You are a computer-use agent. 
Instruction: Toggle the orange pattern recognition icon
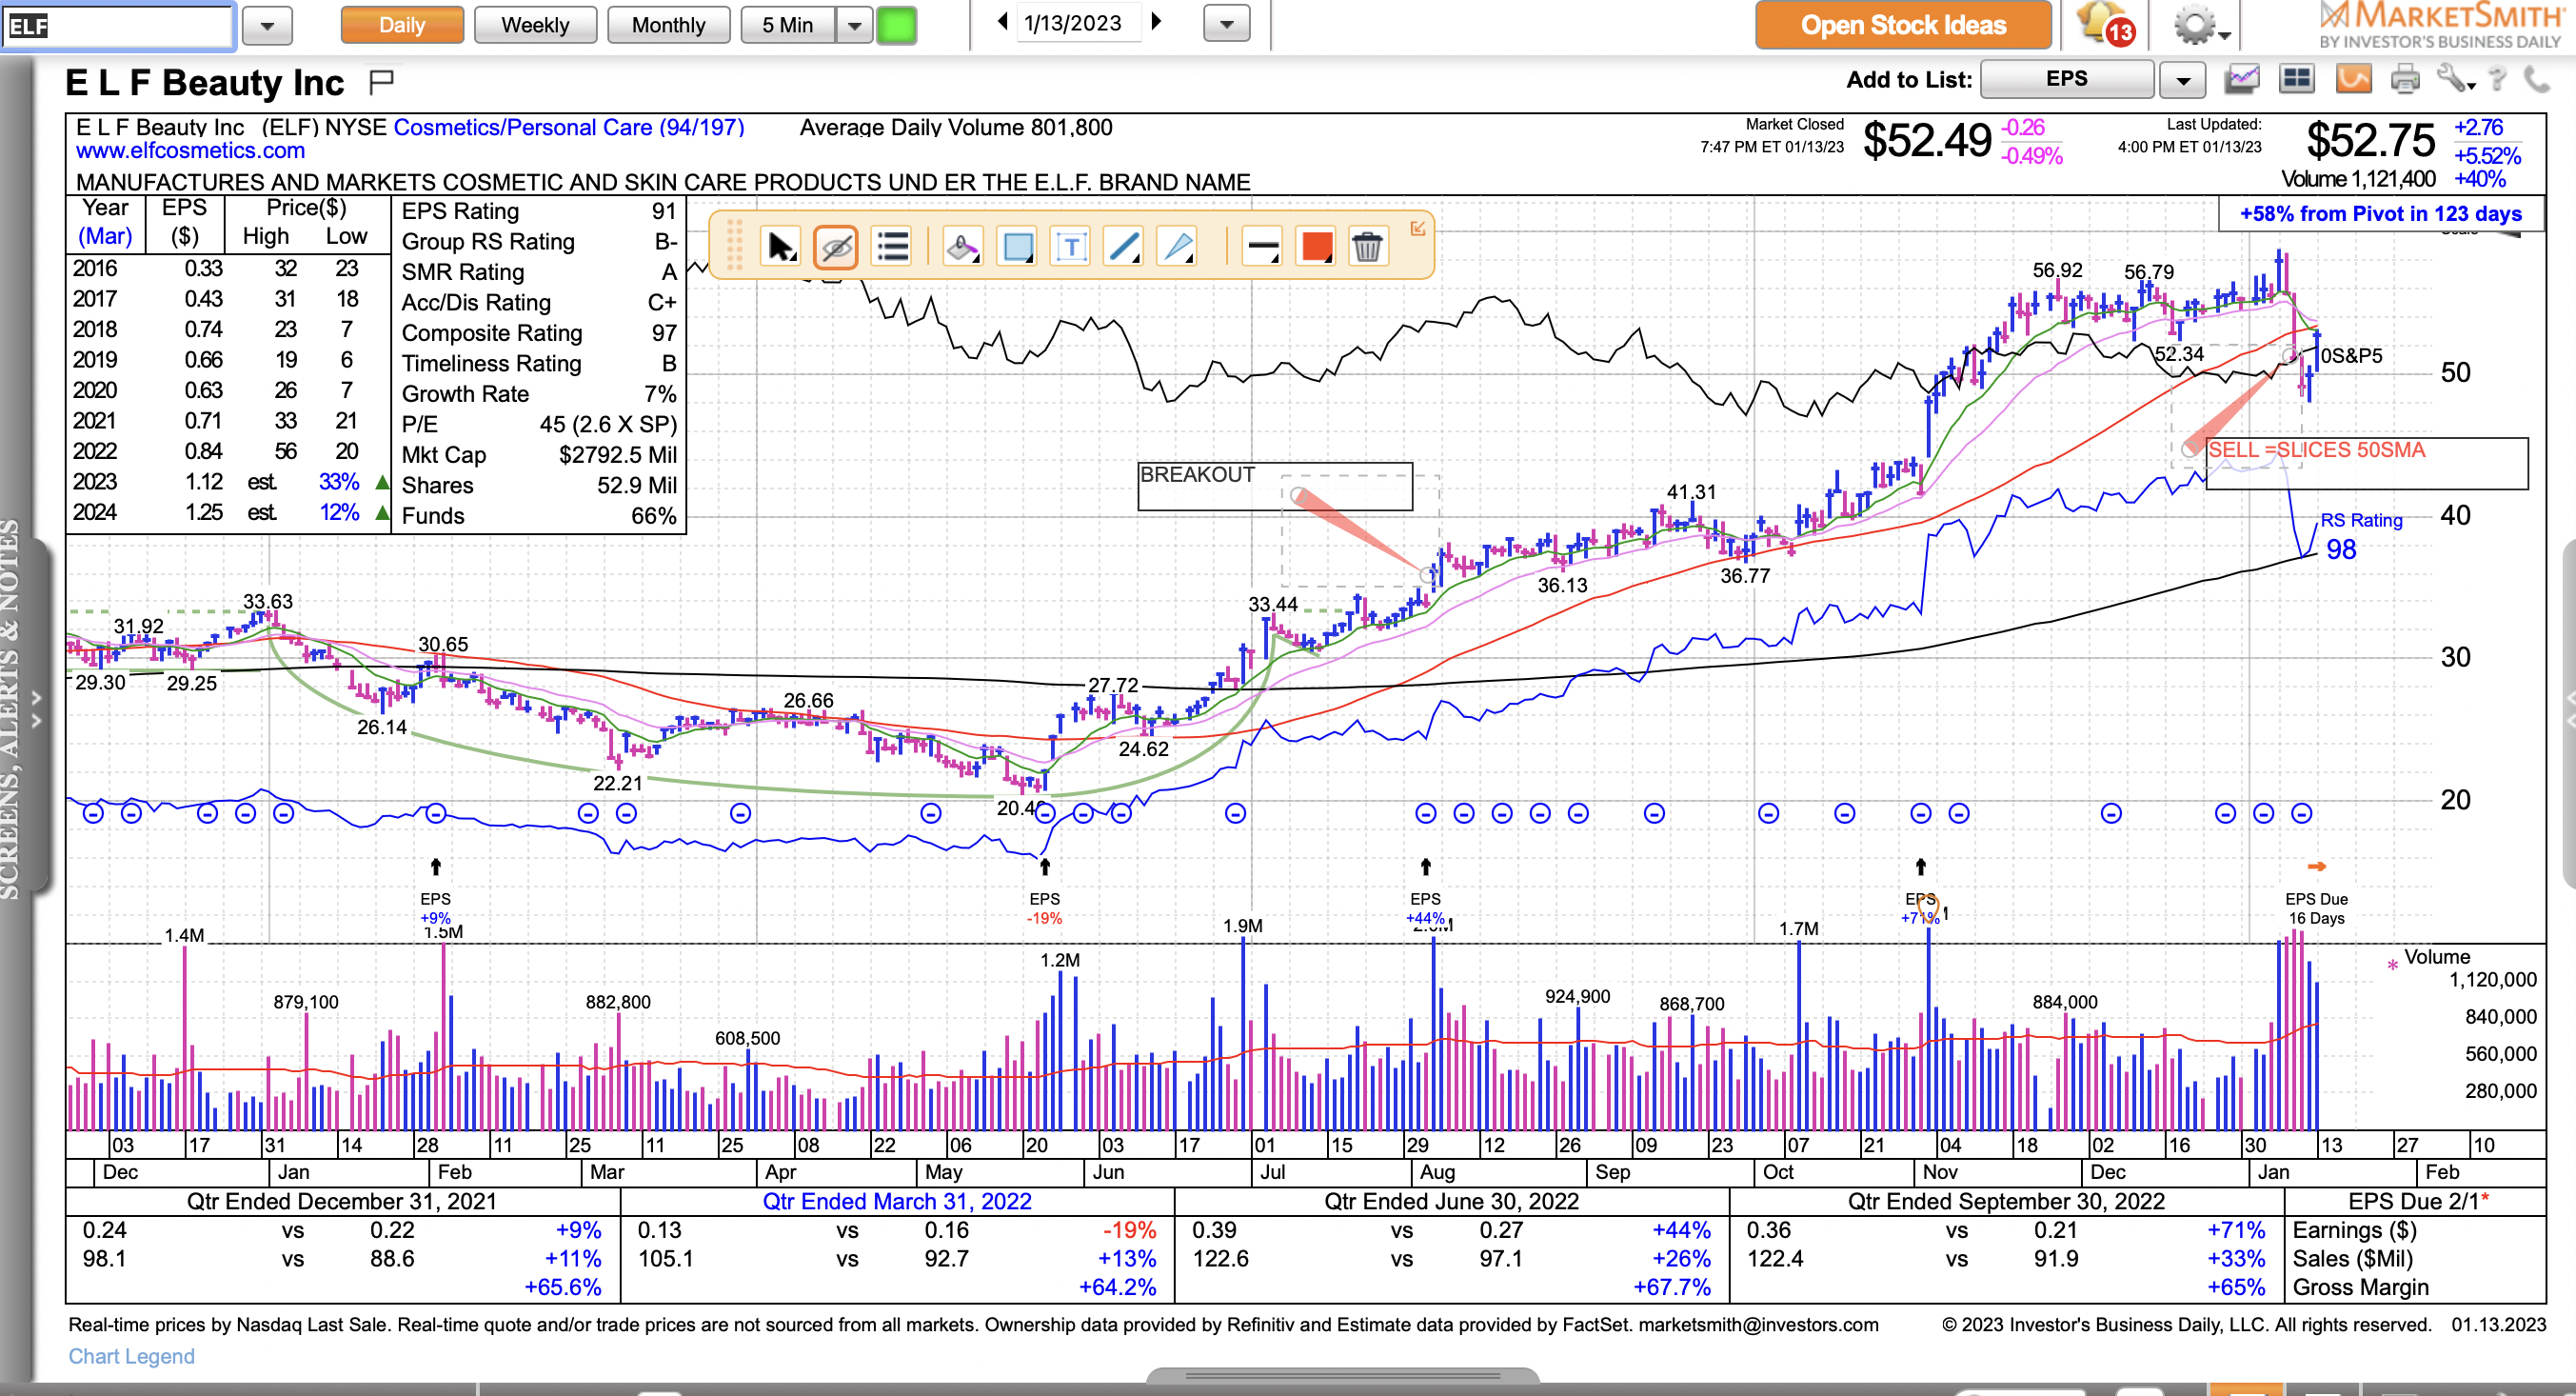(x=2353, y=79)
